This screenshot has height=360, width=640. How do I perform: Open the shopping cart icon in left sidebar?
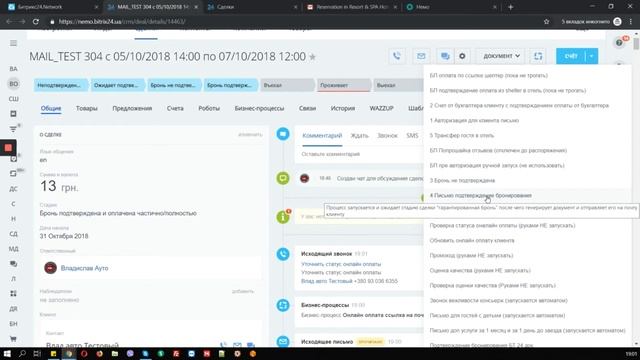pyautogui.click(x=13, y=339)
